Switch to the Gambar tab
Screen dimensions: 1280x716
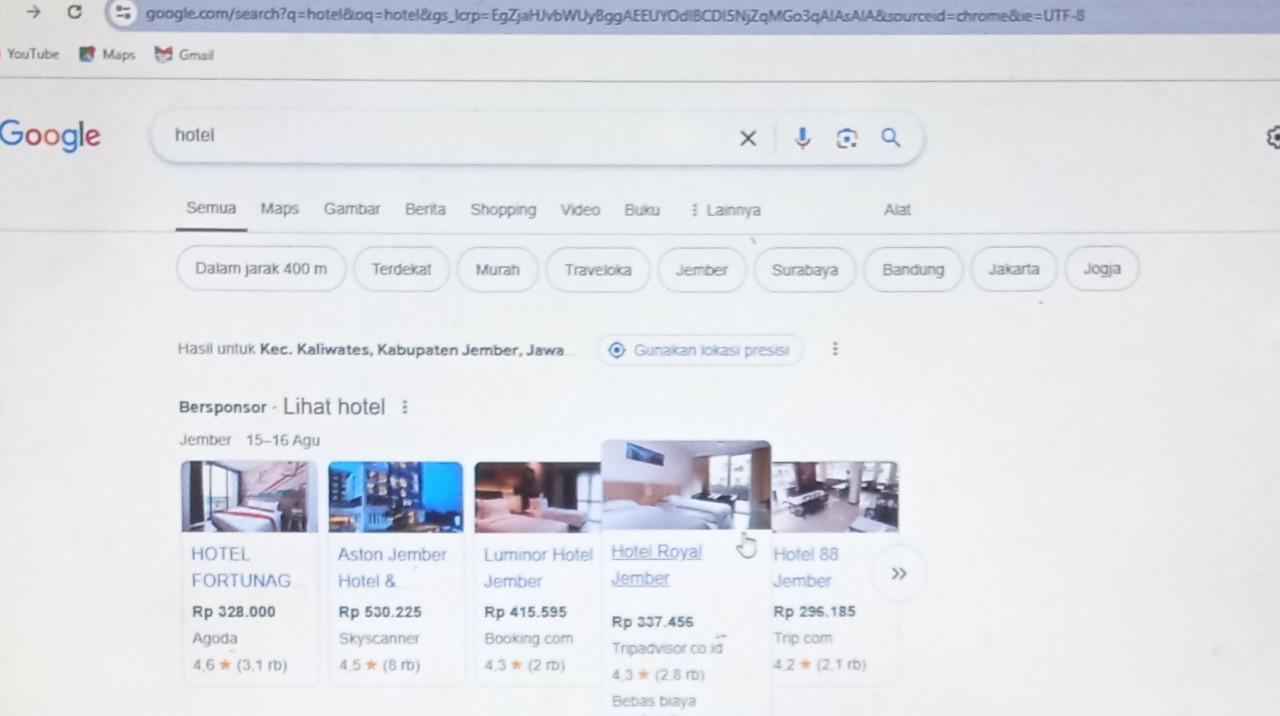tap(352, 209)
